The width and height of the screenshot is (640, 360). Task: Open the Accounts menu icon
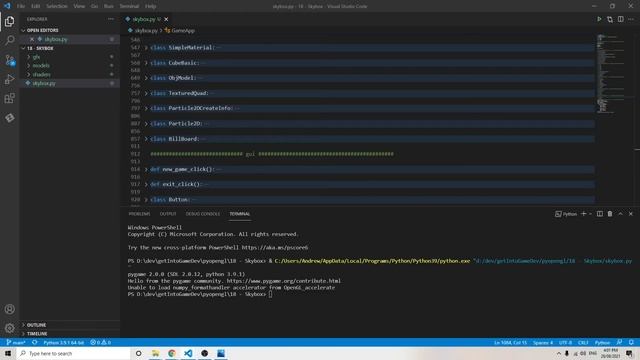point(9,309)
